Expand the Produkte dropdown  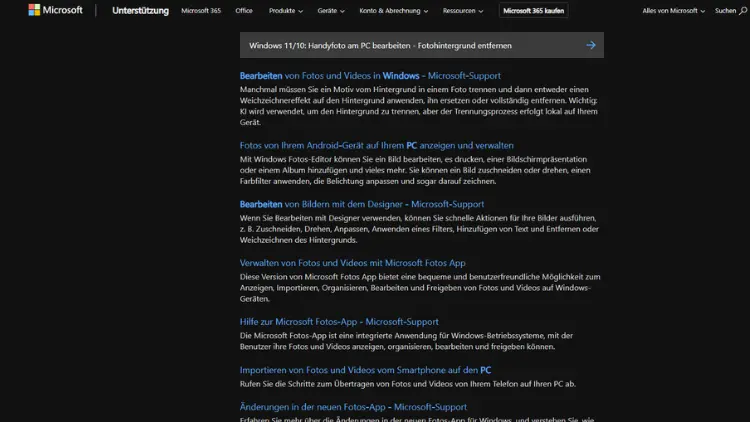286,11
